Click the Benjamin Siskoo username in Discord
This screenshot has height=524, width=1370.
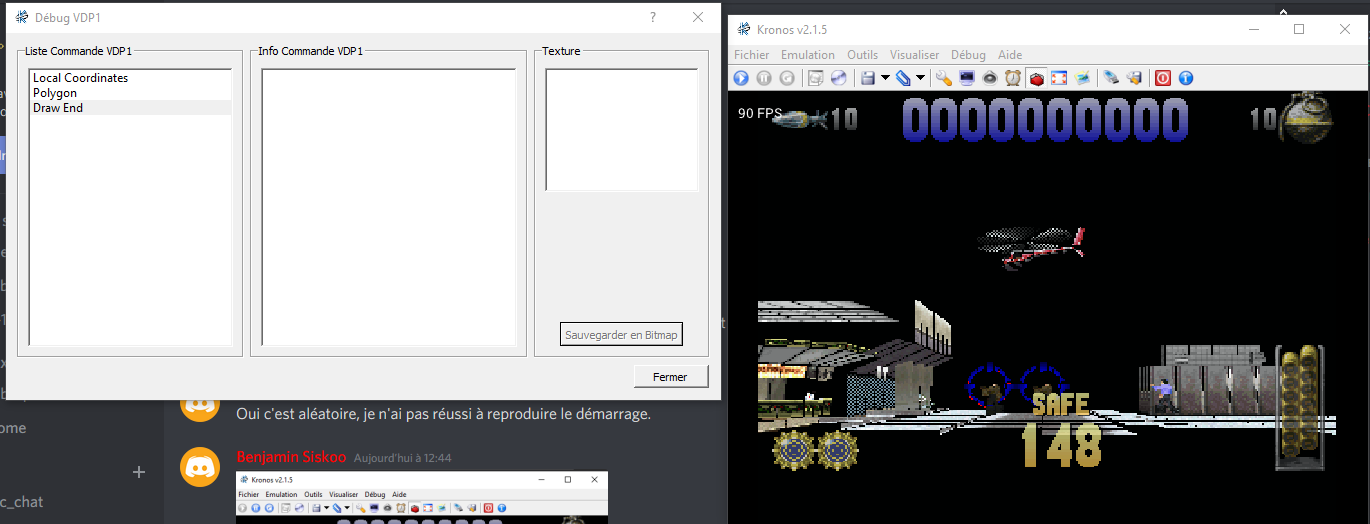coord(291,457)
